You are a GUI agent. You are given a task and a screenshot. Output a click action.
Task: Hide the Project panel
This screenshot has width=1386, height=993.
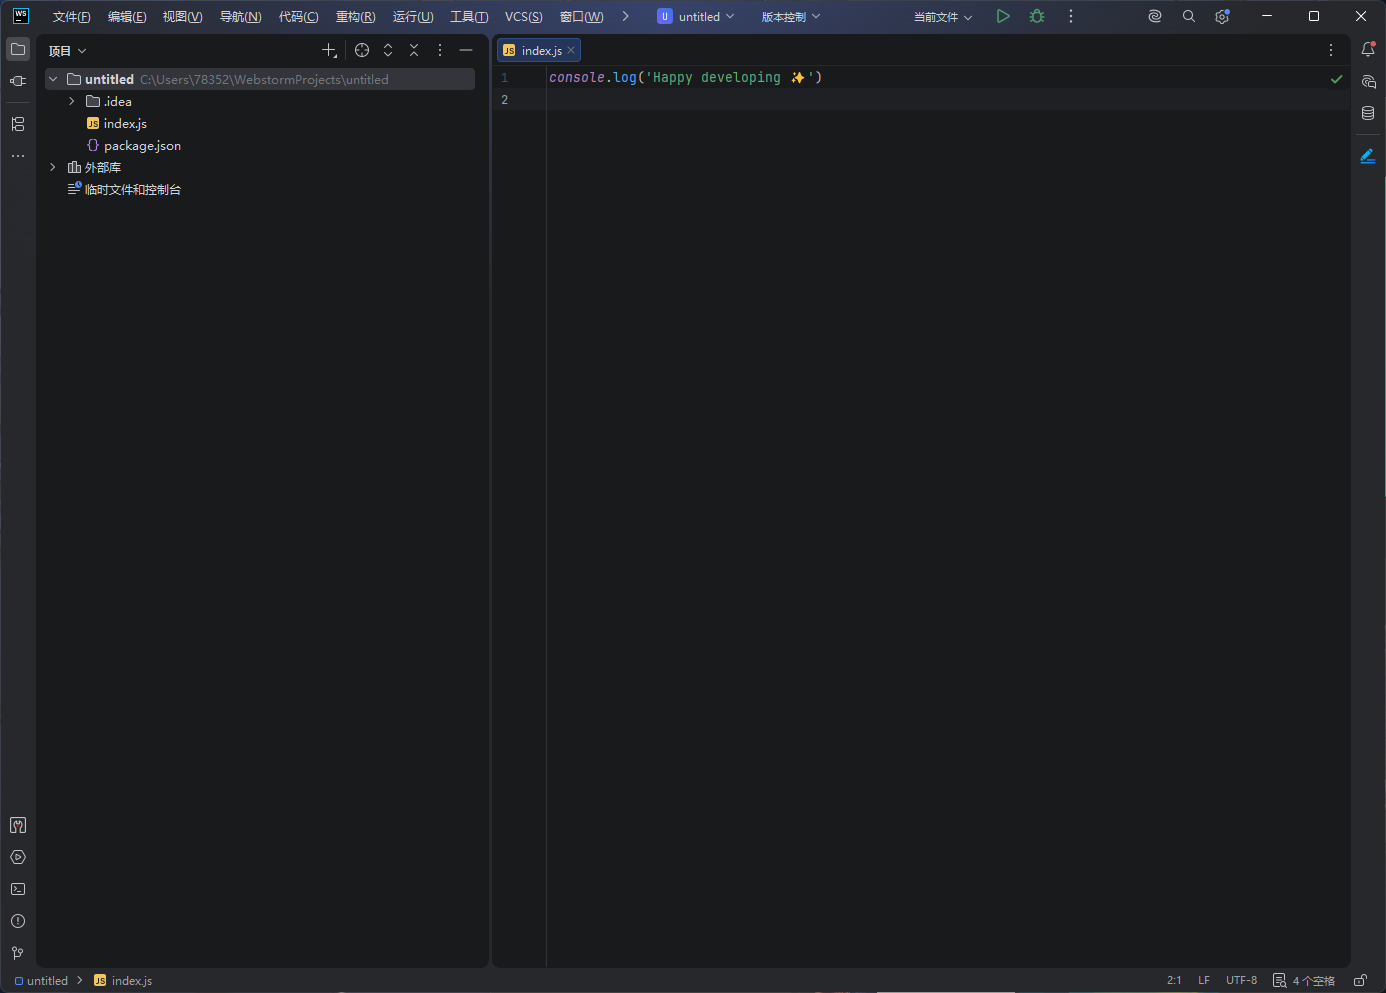coord(466,50)
